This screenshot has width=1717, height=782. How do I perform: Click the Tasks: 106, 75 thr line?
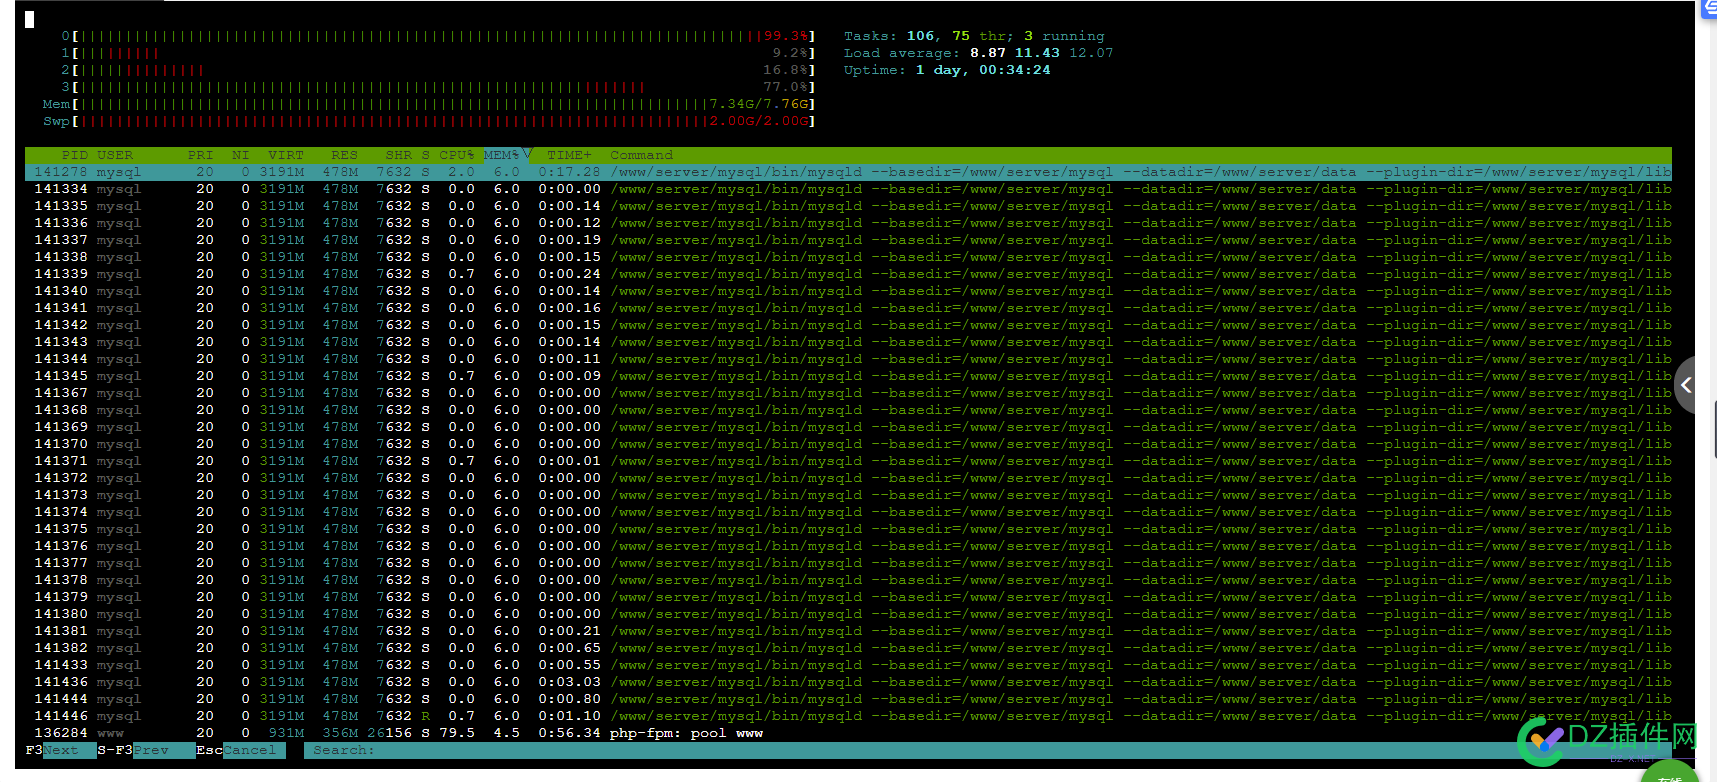tap(974, 36)
